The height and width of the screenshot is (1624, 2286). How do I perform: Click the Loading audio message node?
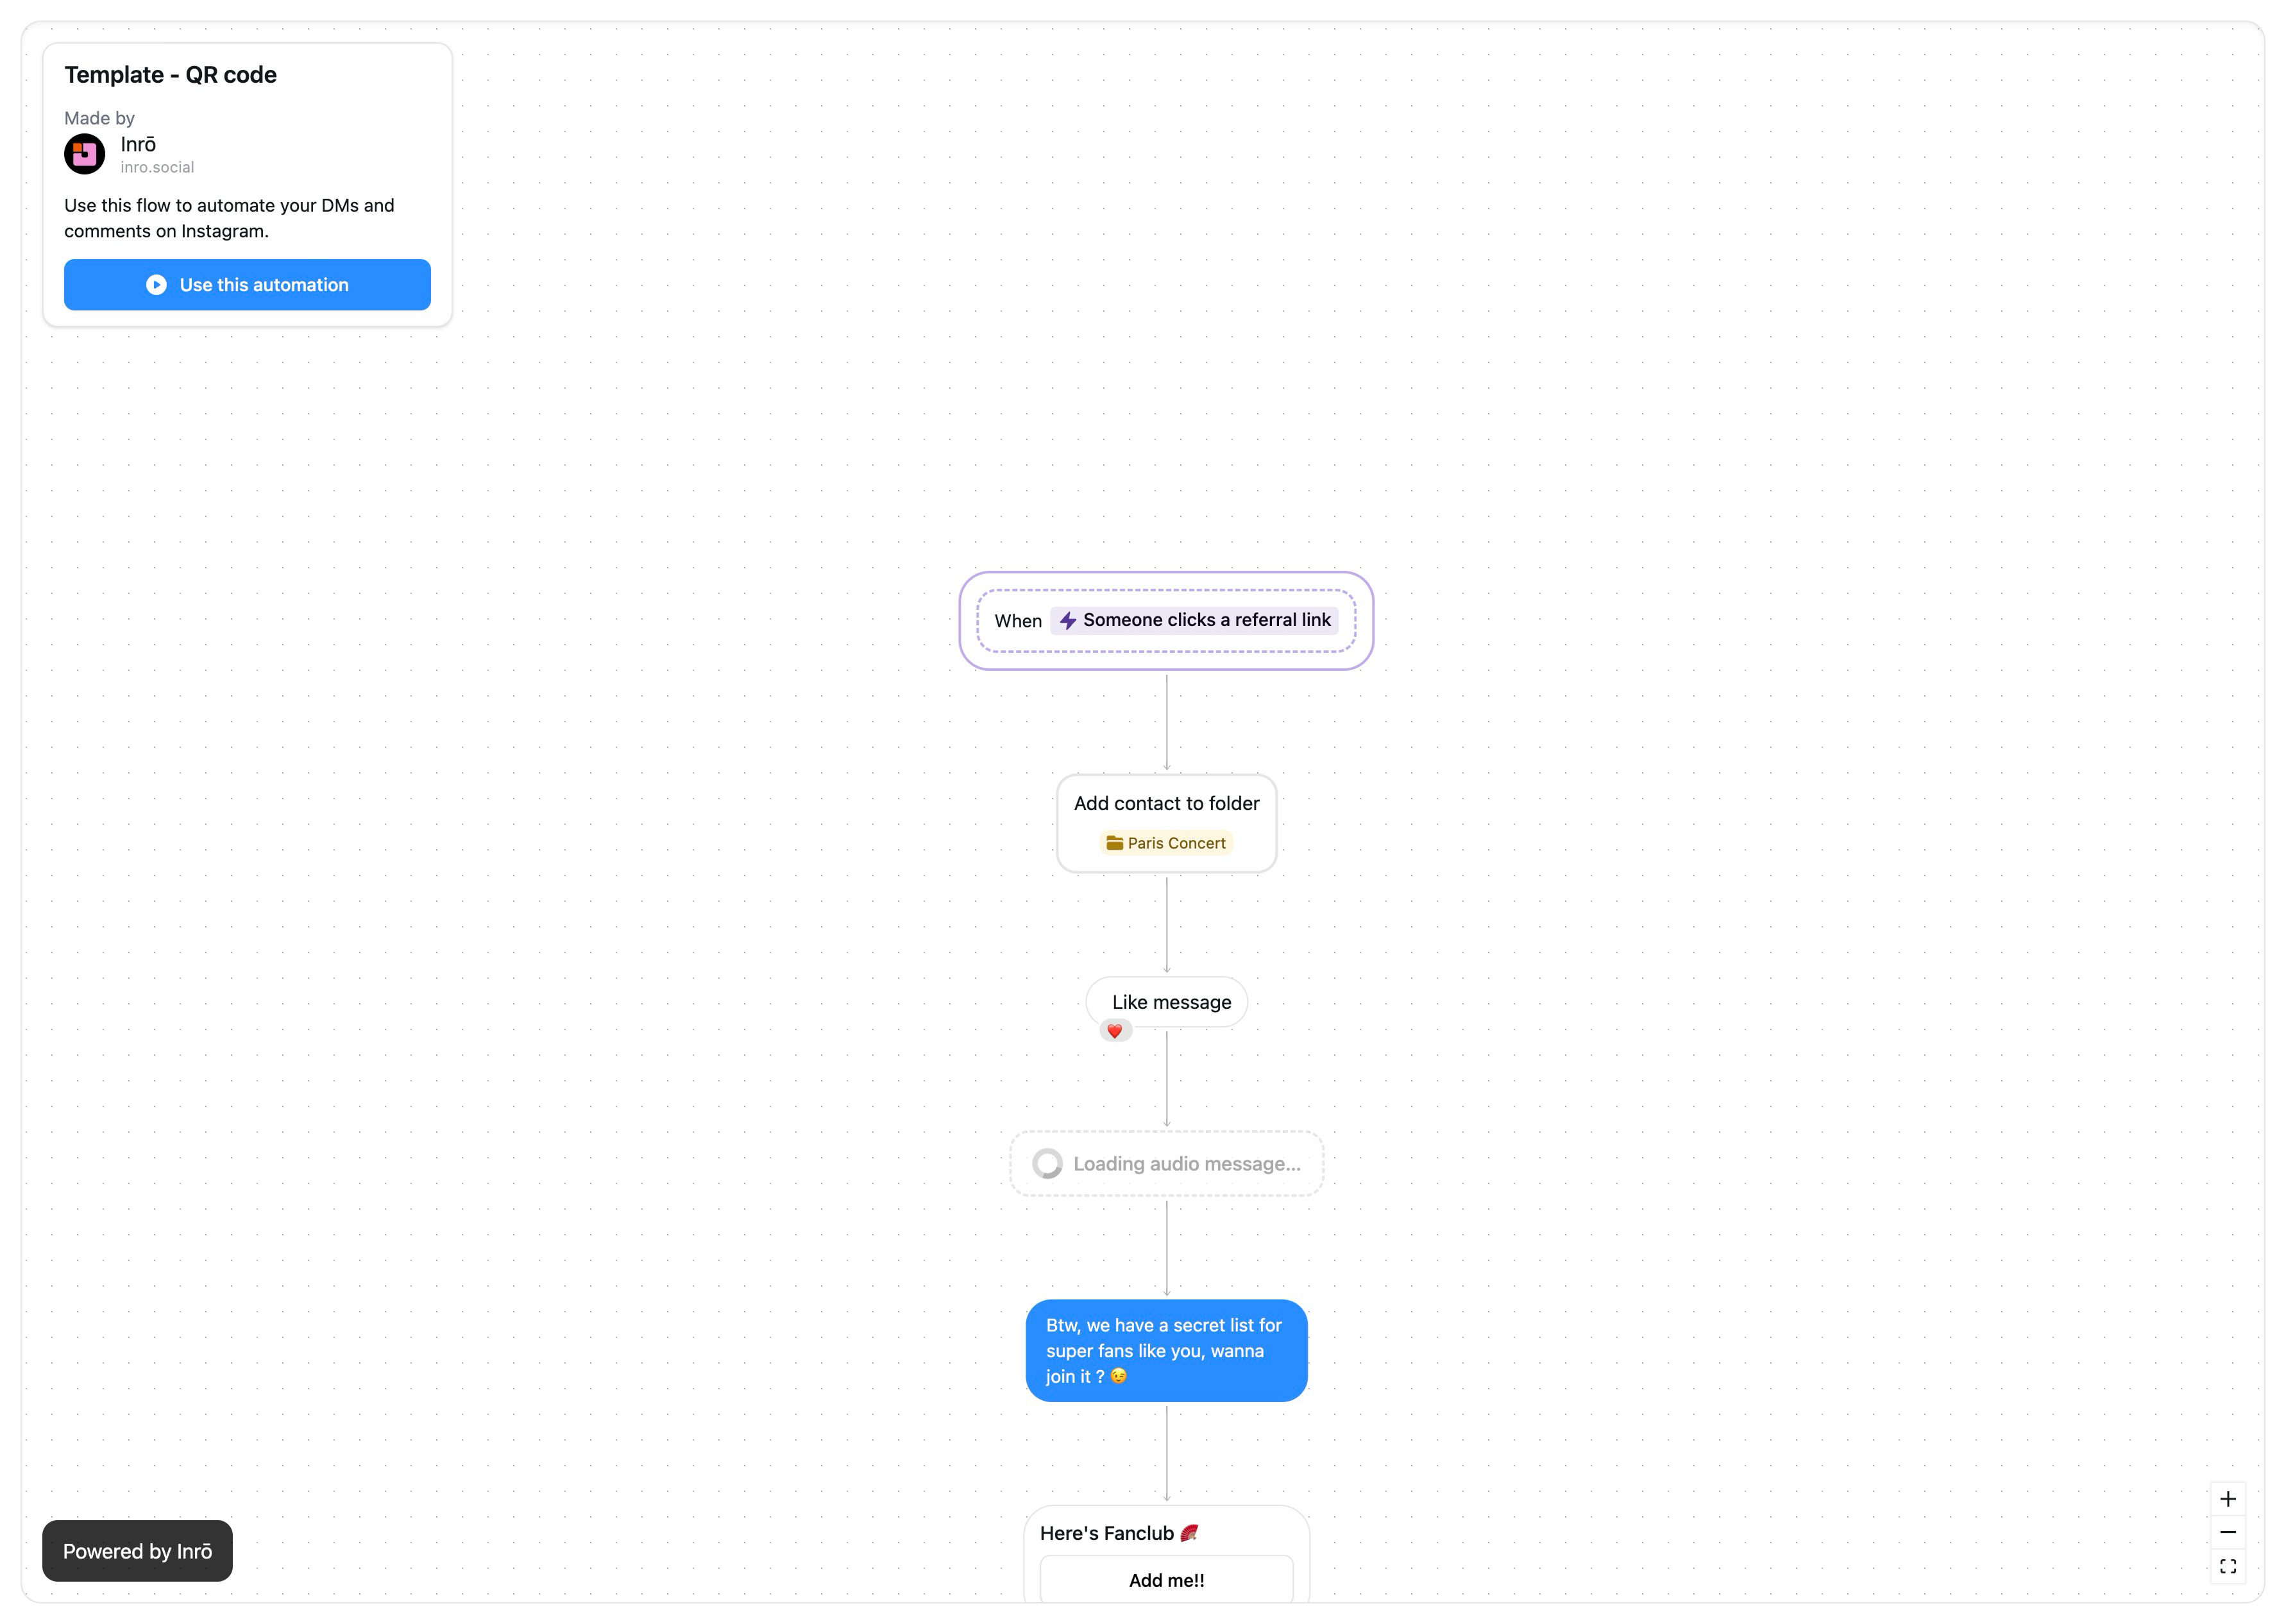click(x=1166, y=1164)
